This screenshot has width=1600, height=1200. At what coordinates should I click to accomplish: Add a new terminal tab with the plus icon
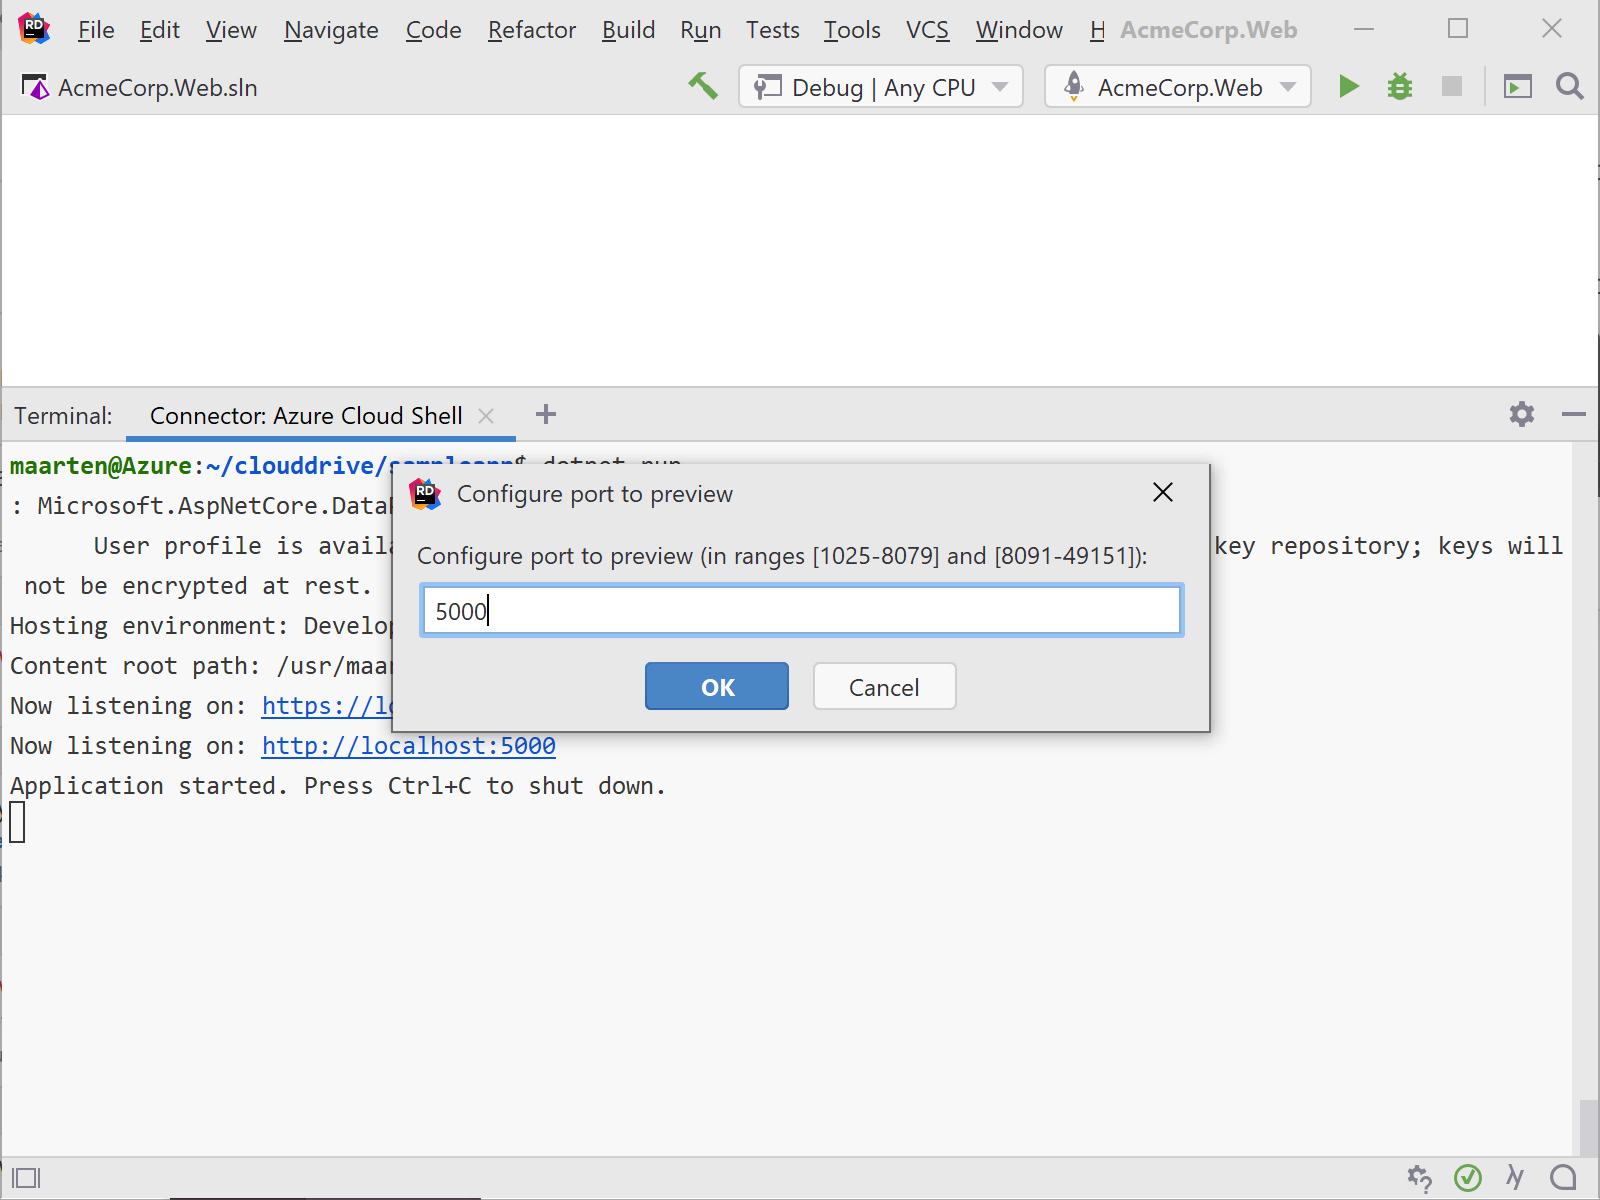(x=546, y=414)
